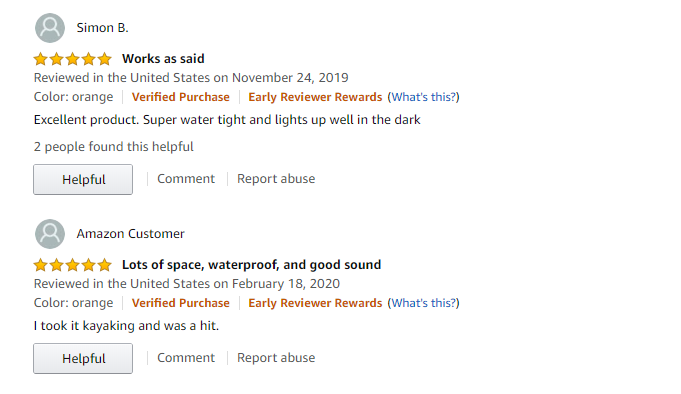Report abuse on the February 18, 2020 review
Viewport: 681px width, 394px height.
coord(276,358)
